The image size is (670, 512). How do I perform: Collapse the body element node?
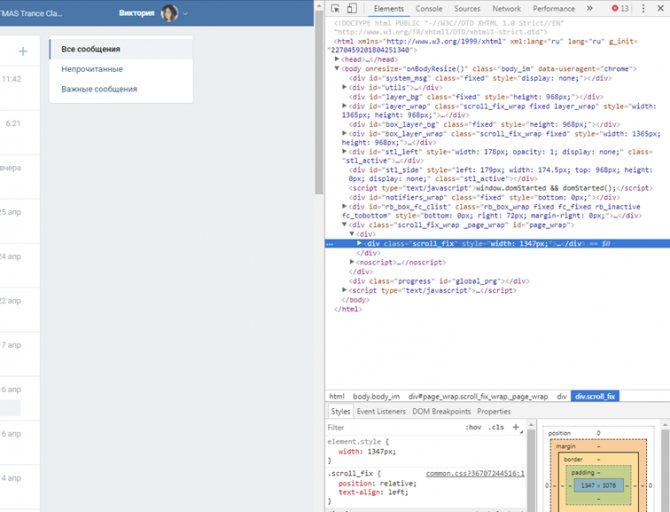click(x=337, y=68)
